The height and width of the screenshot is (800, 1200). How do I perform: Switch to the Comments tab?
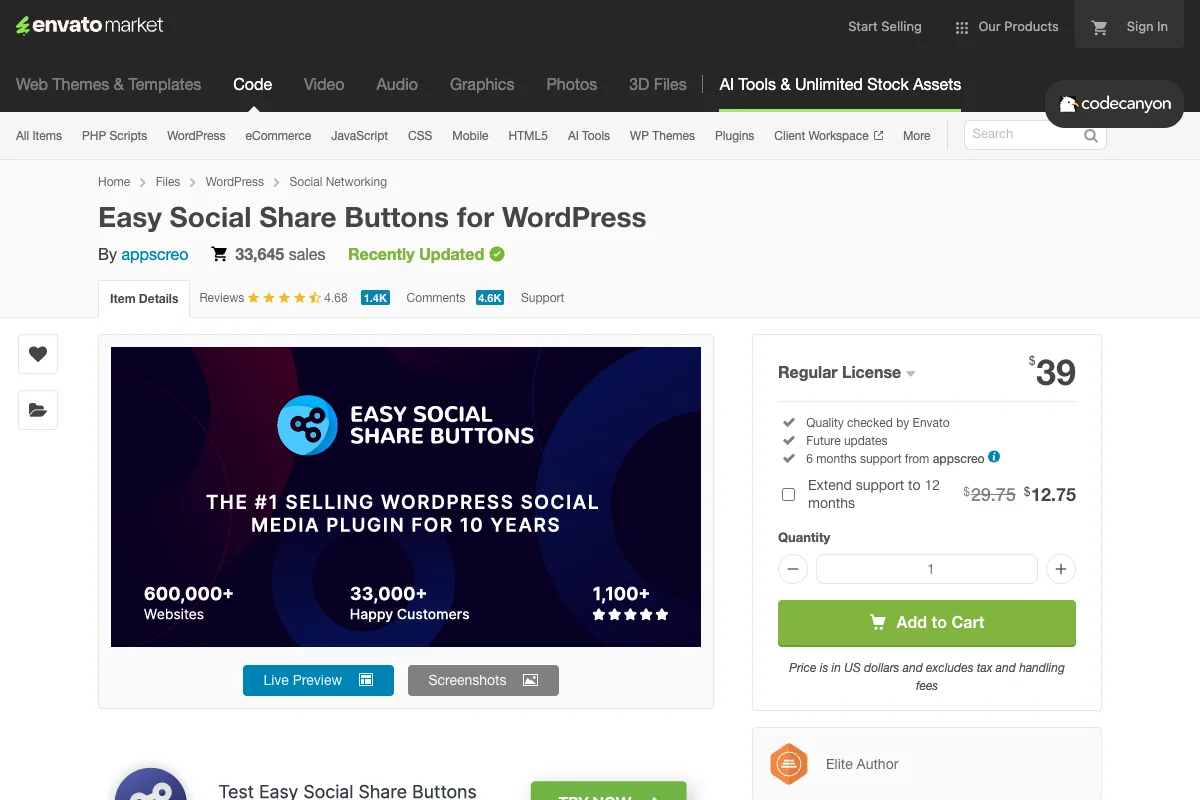coord(436,298)
